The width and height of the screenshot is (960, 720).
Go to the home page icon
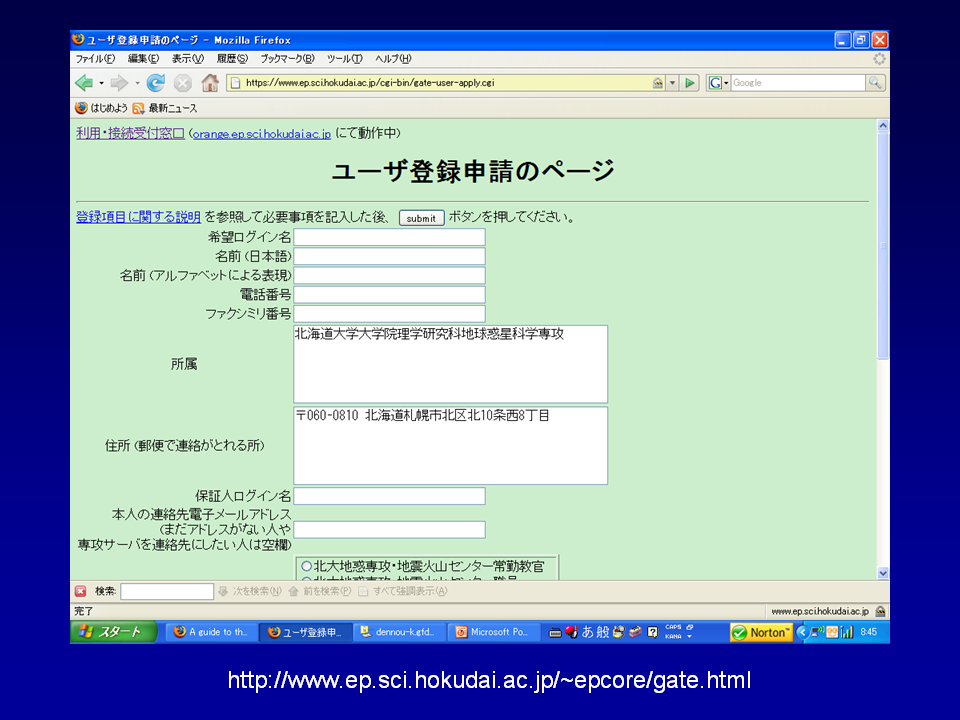pyautogui.click(x=210, y=83)
